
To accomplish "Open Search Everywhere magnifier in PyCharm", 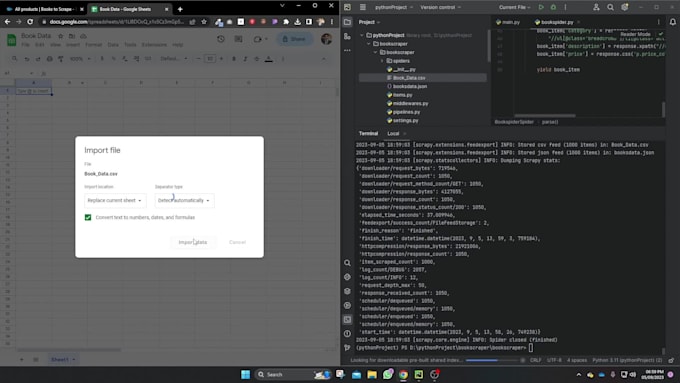I will coord(610,7).
